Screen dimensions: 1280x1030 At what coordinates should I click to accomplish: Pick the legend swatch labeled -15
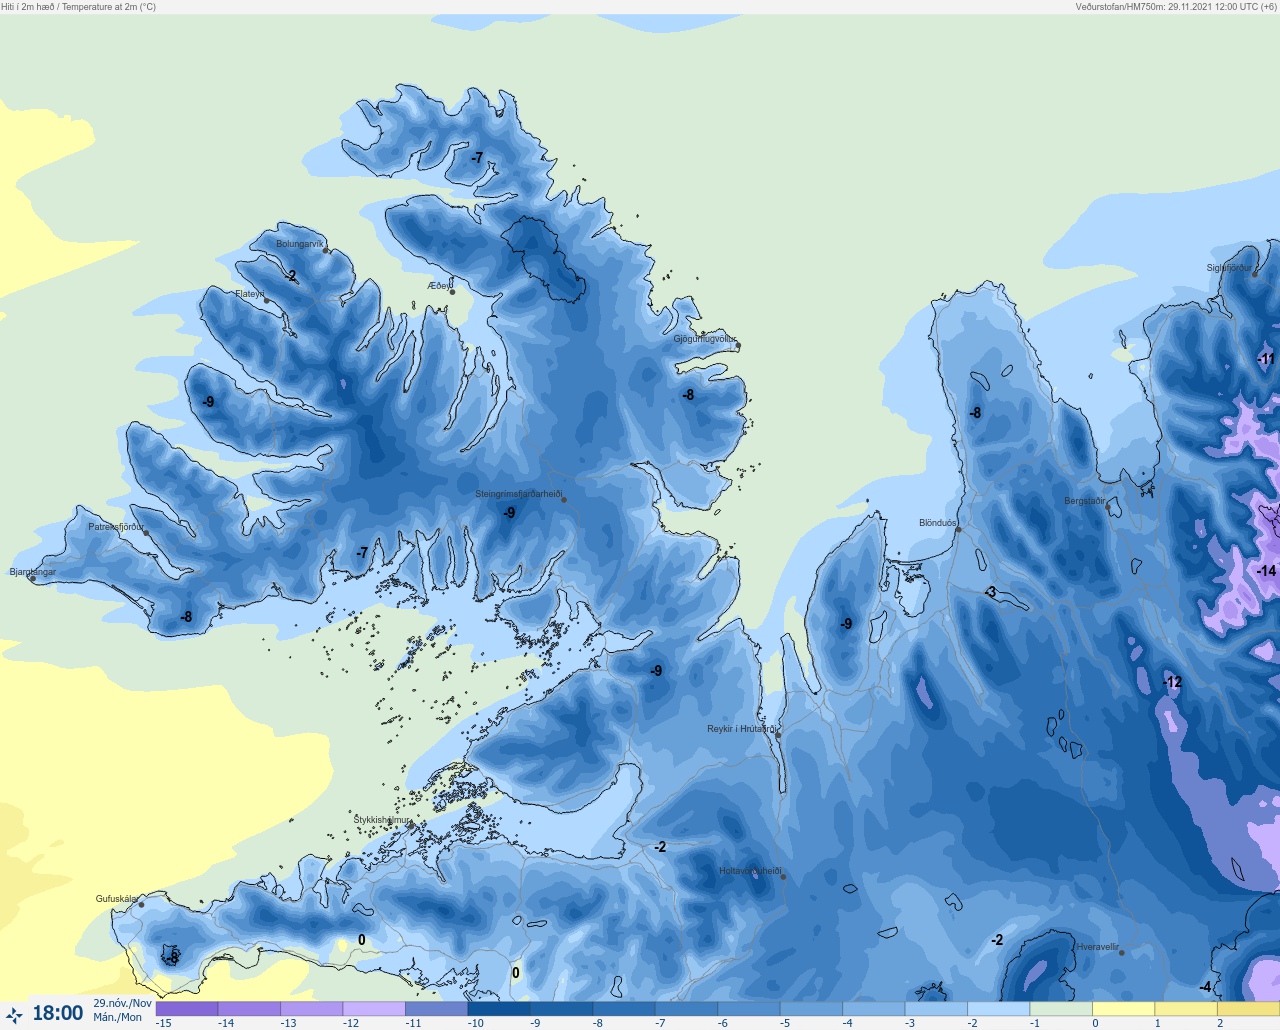coord(187,1010)
